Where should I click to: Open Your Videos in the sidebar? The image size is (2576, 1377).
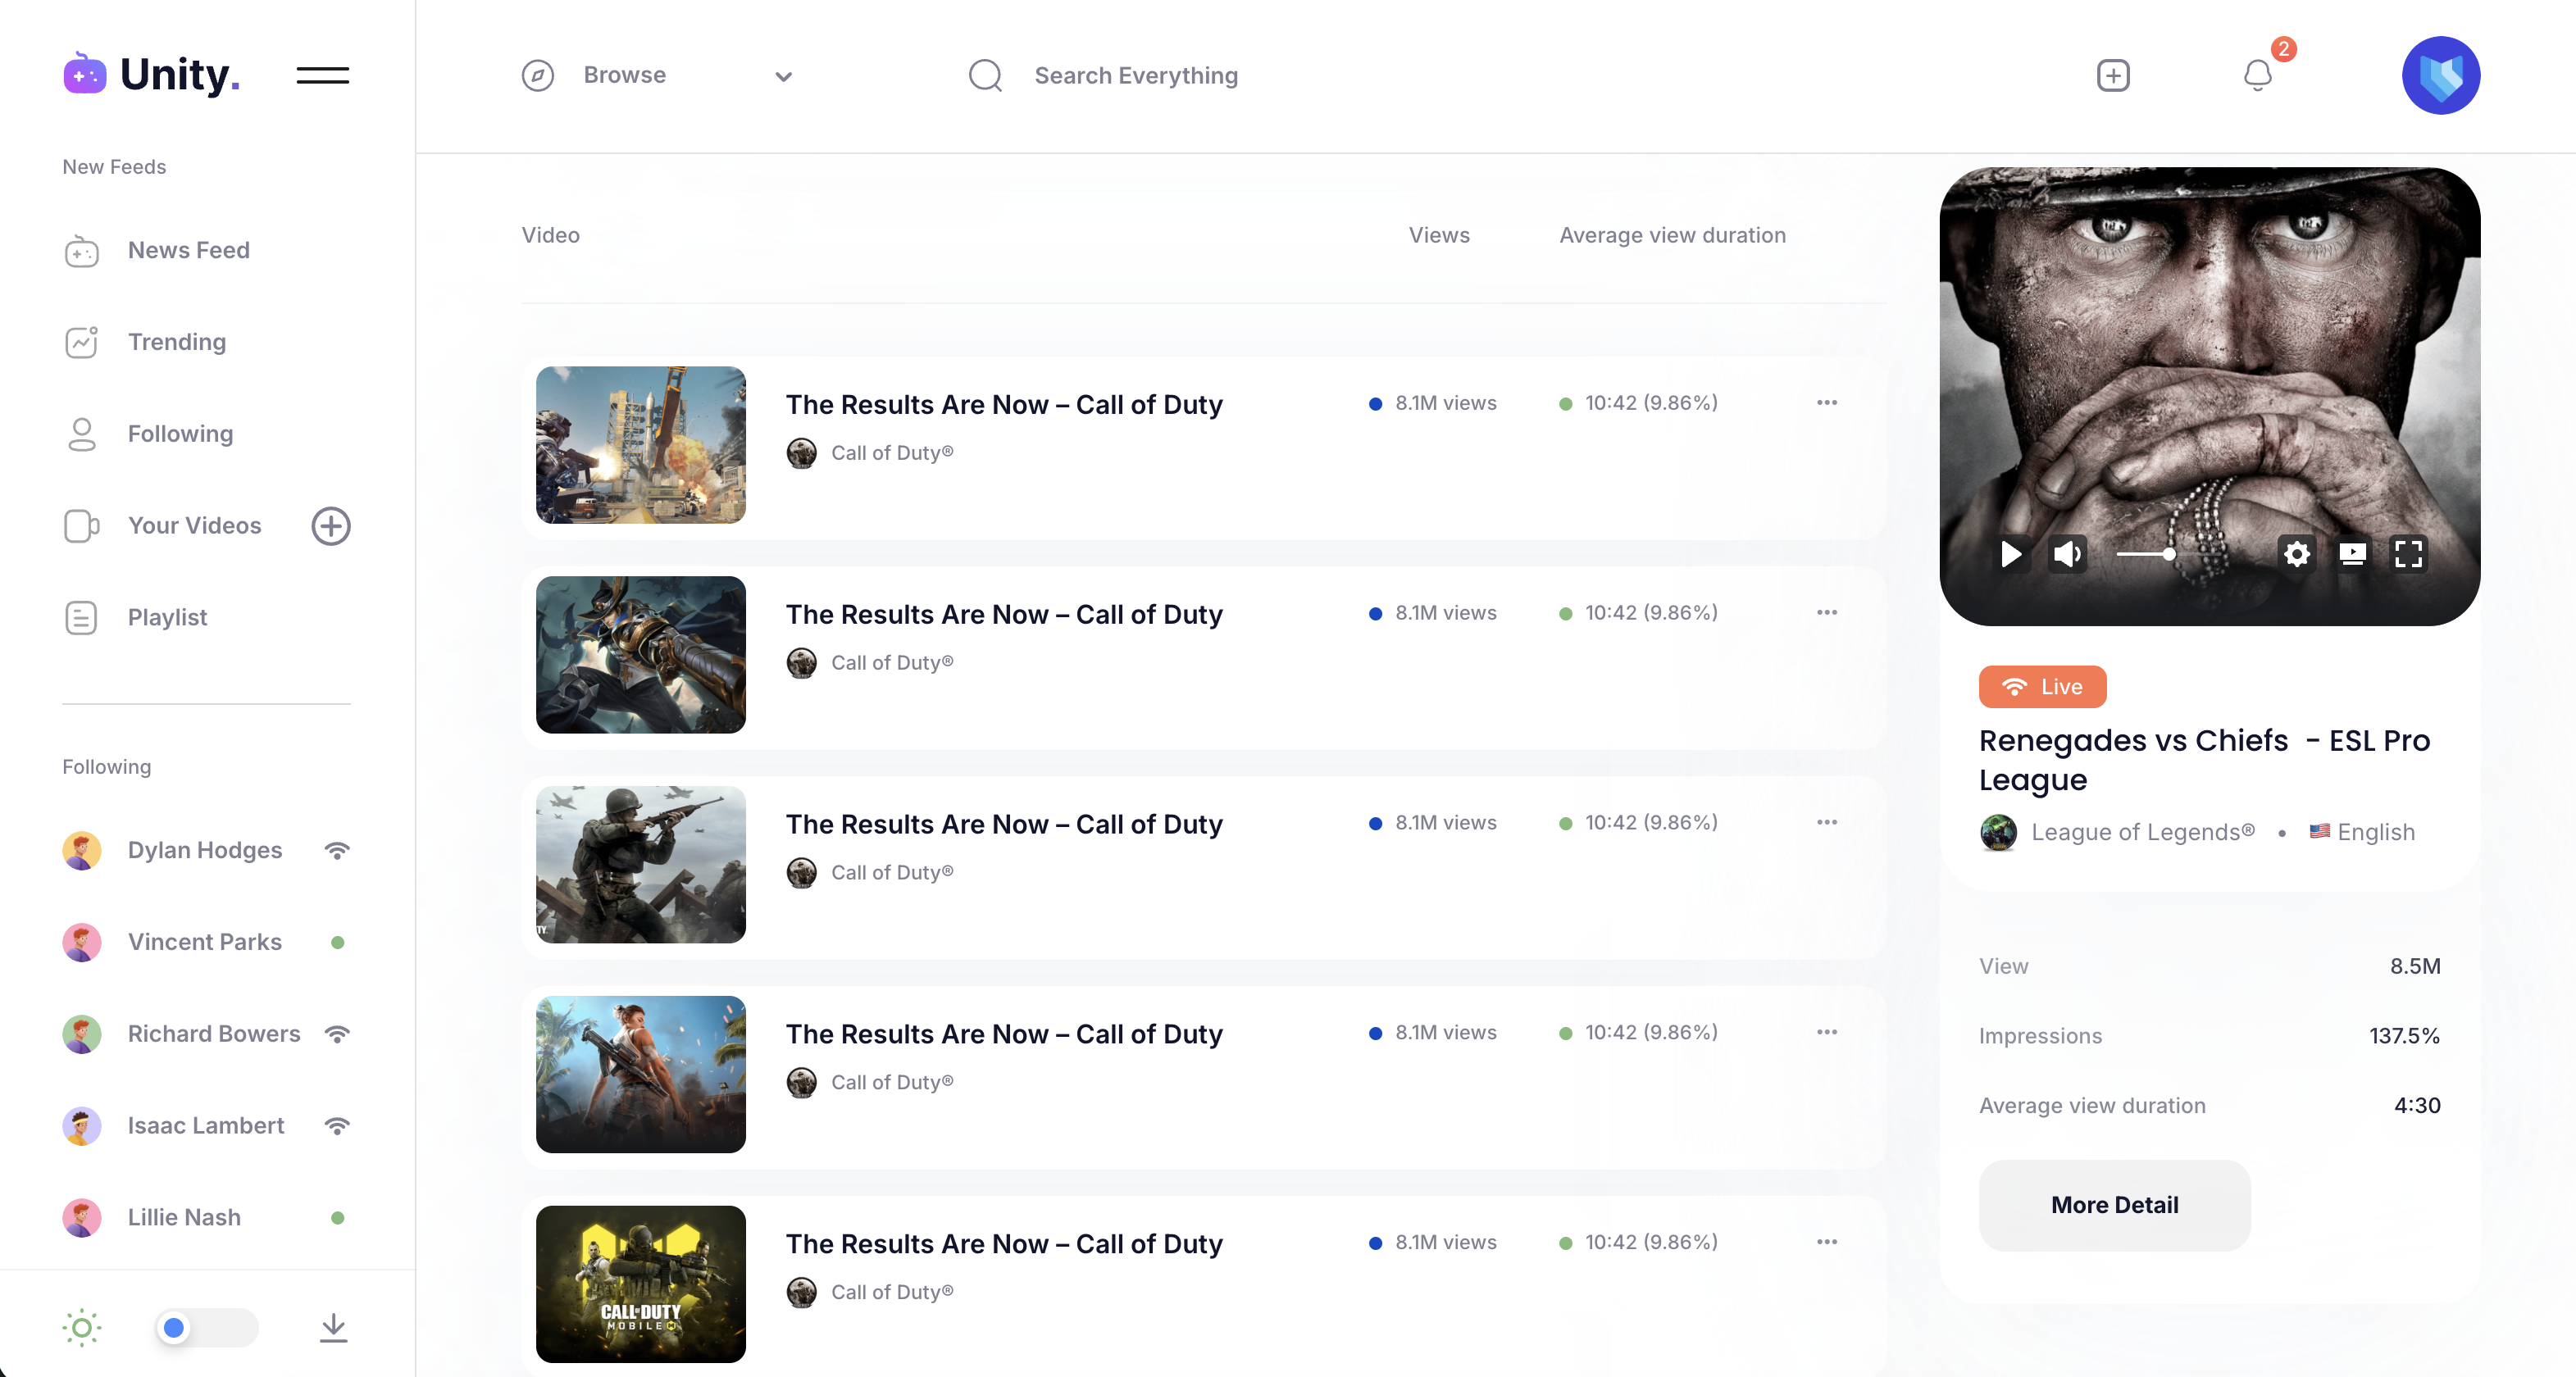[194, 526]
